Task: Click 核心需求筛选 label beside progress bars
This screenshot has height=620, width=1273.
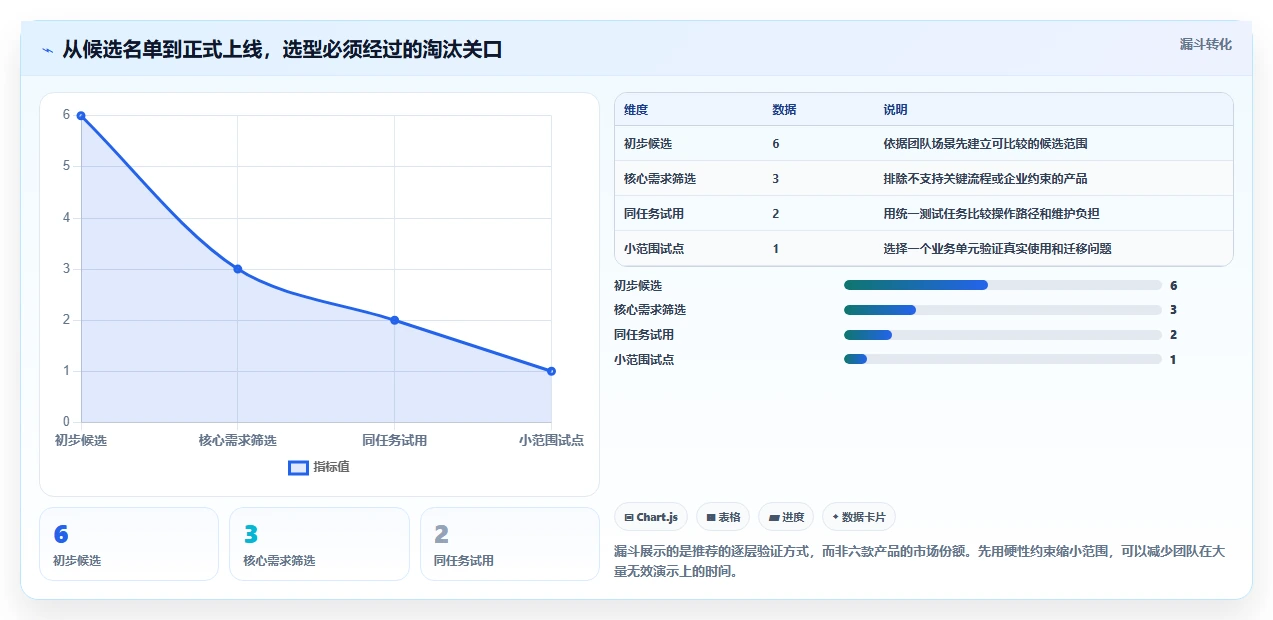Action: 650,310
